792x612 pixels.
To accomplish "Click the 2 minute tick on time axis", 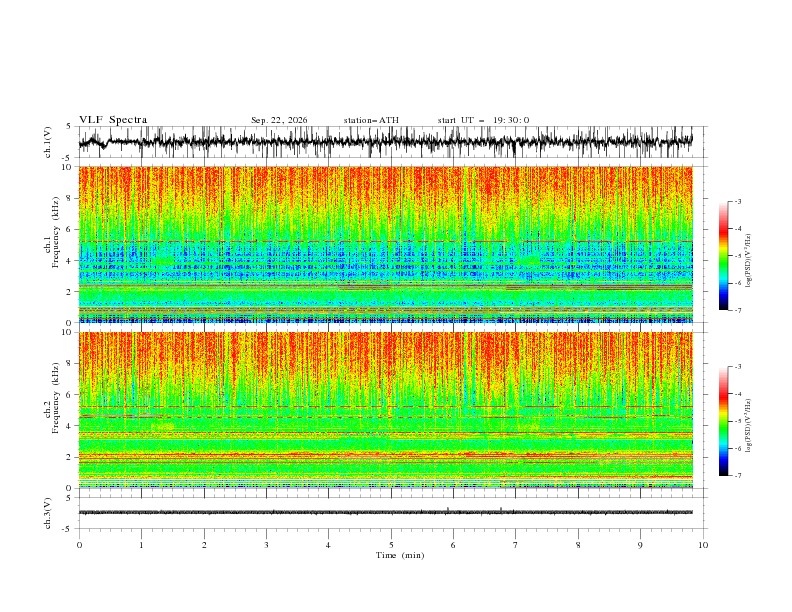I will point(204,545).
